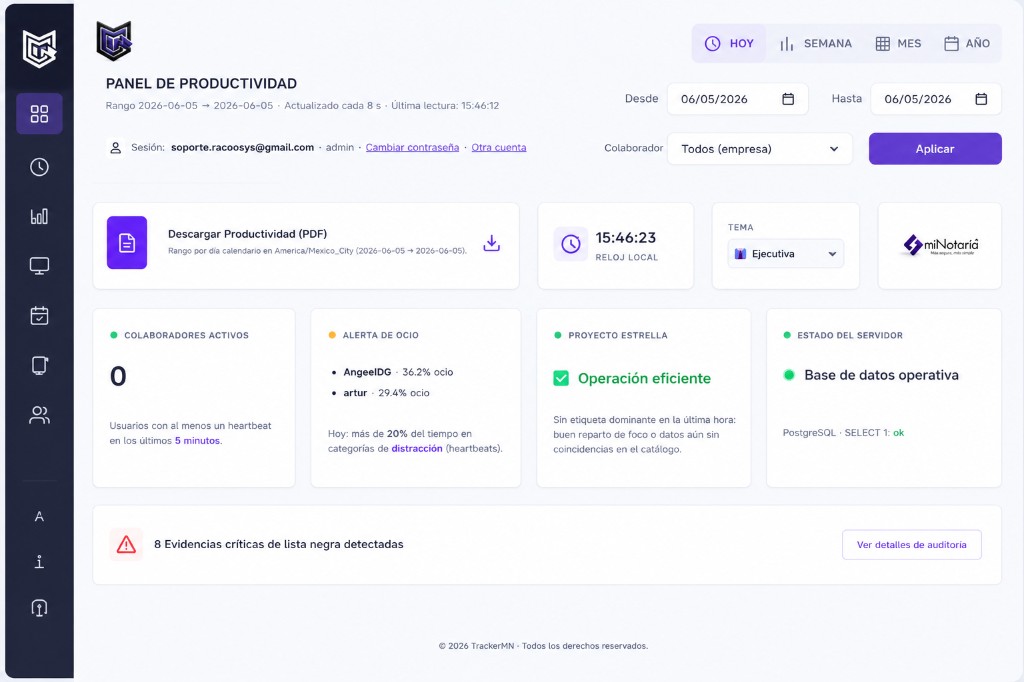
Task: Open the dashboard grid icon in sidebar
Action: [x=39, y=114]
